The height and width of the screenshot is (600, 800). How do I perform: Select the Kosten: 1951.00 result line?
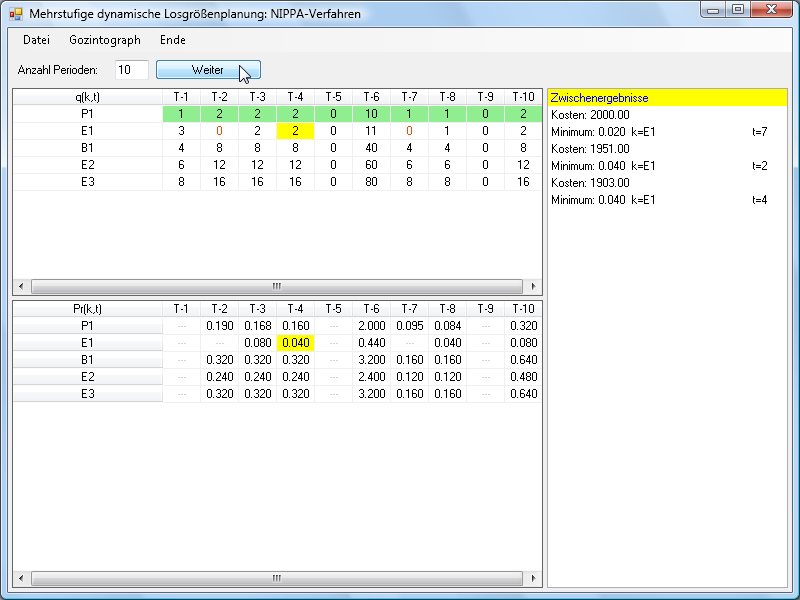(x=590, y=149)
